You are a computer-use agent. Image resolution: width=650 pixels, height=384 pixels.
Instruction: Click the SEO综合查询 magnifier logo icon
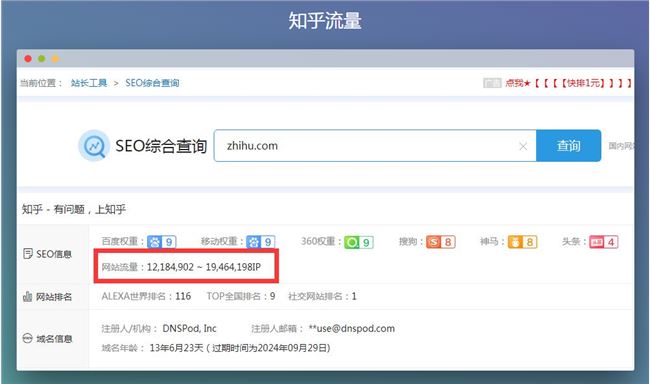pyautogui.click(x=94, y=146)
